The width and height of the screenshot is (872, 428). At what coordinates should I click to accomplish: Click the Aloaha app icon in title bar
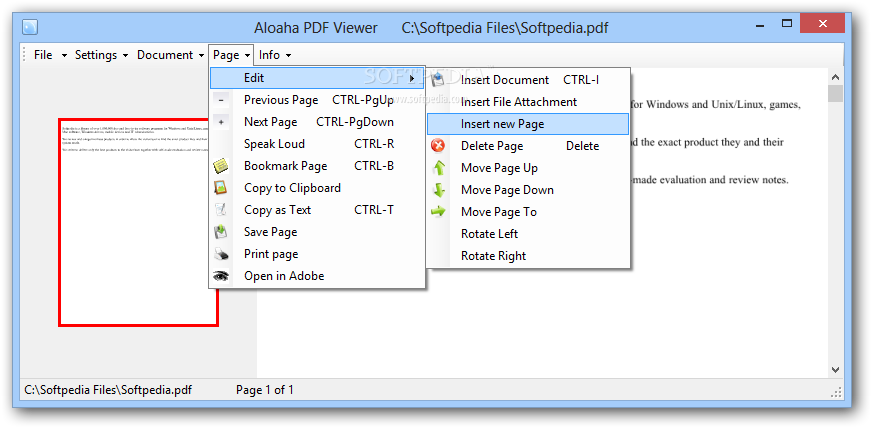(30, 27)
